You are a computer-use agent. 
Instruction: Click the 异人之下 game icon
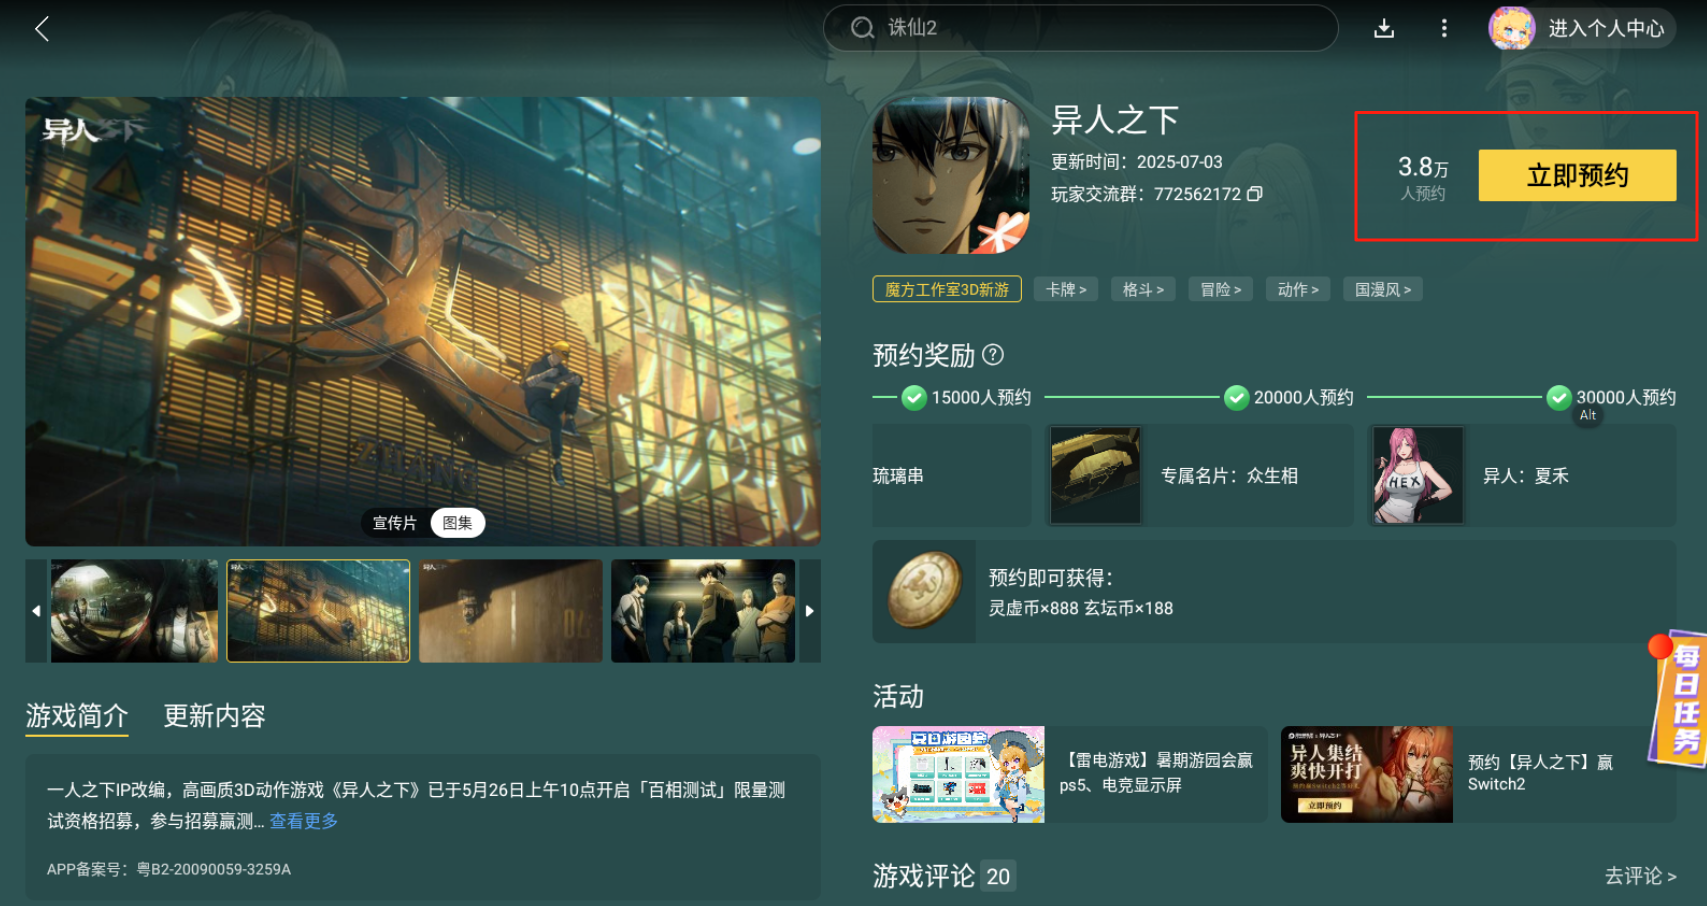point(950,175)
